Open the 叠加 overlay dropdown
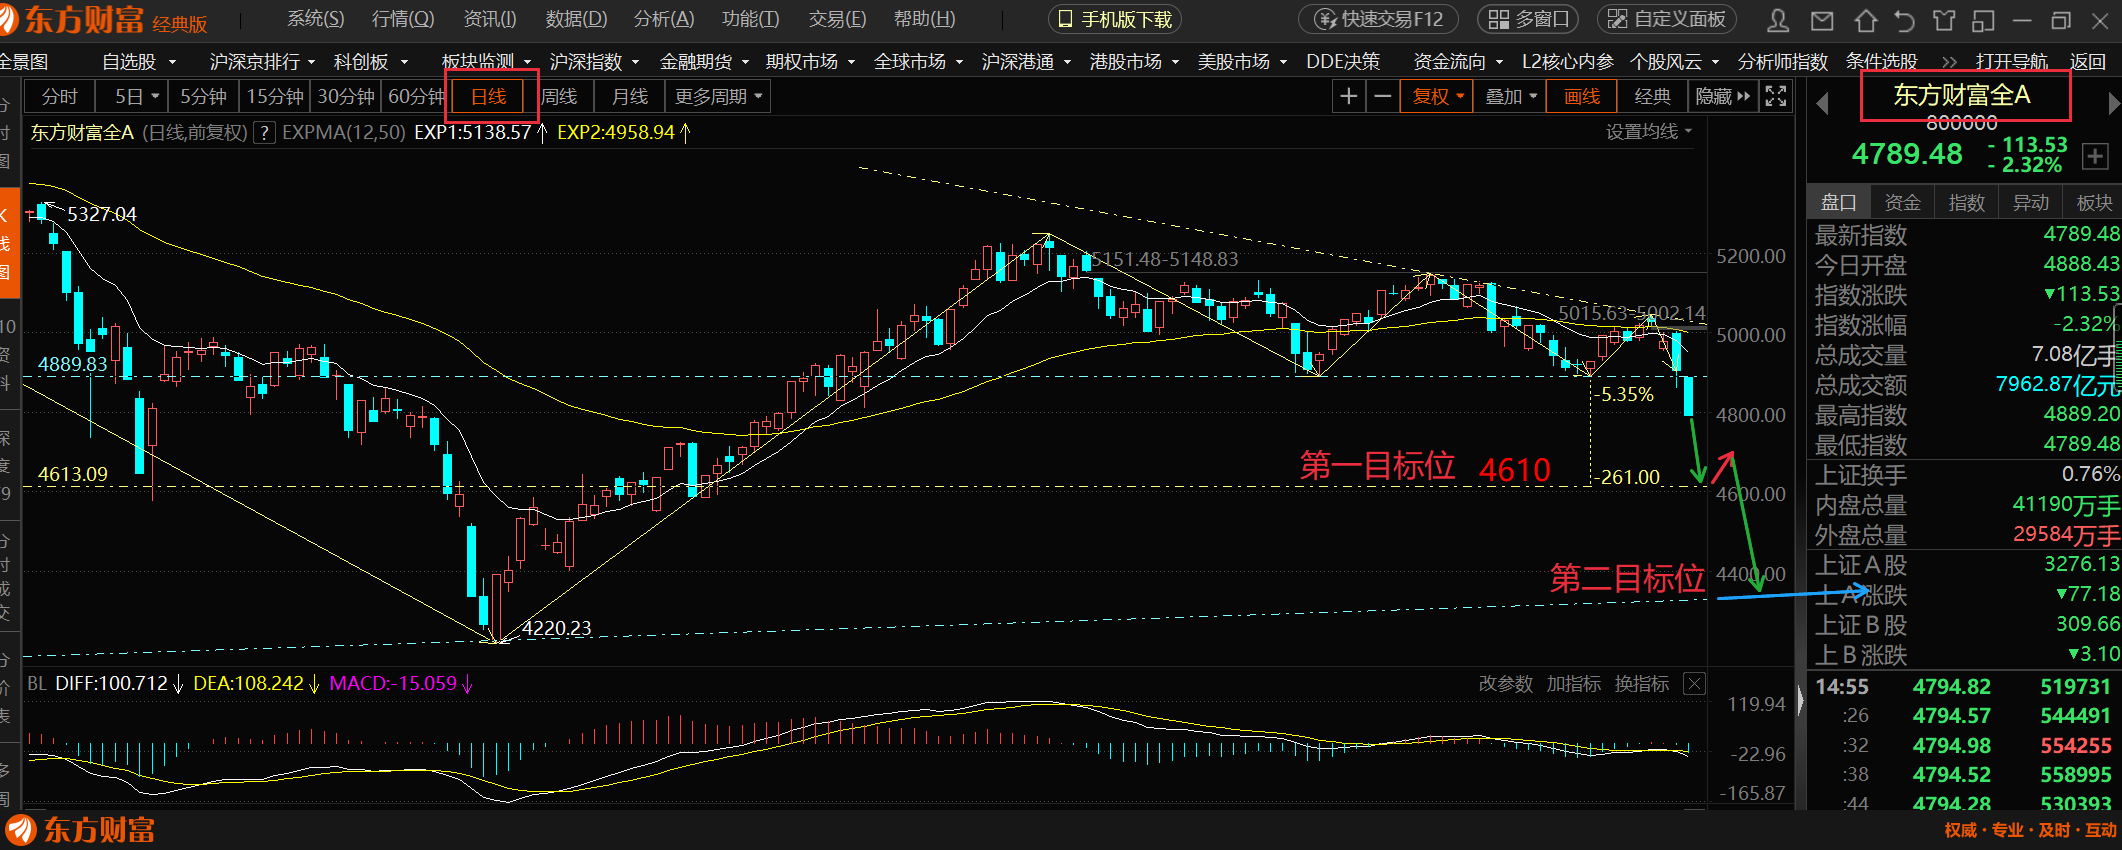Viewport: 2122px width, 850px height. (1510, 97)
